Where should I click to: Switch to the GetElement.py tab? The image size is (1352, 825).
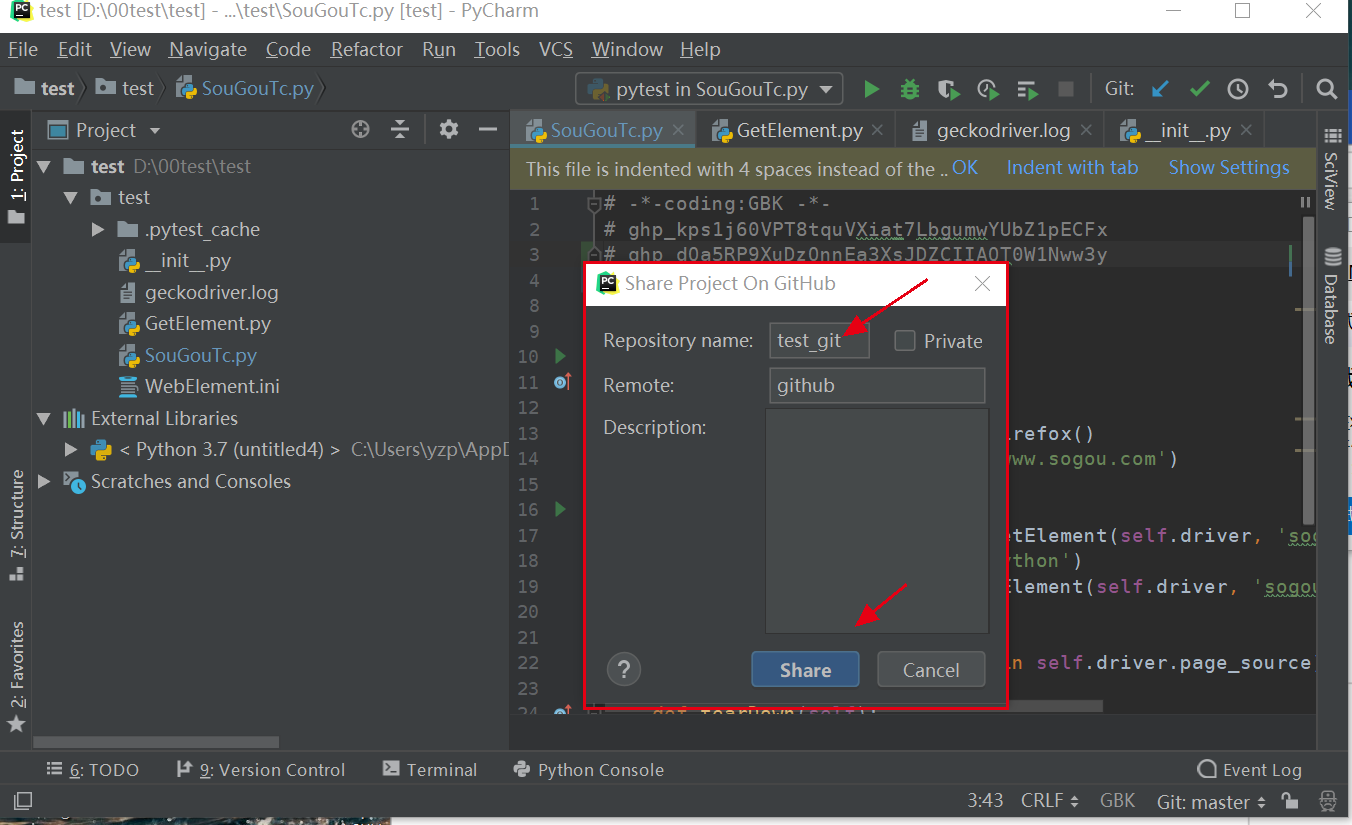(x=799, y=130)
